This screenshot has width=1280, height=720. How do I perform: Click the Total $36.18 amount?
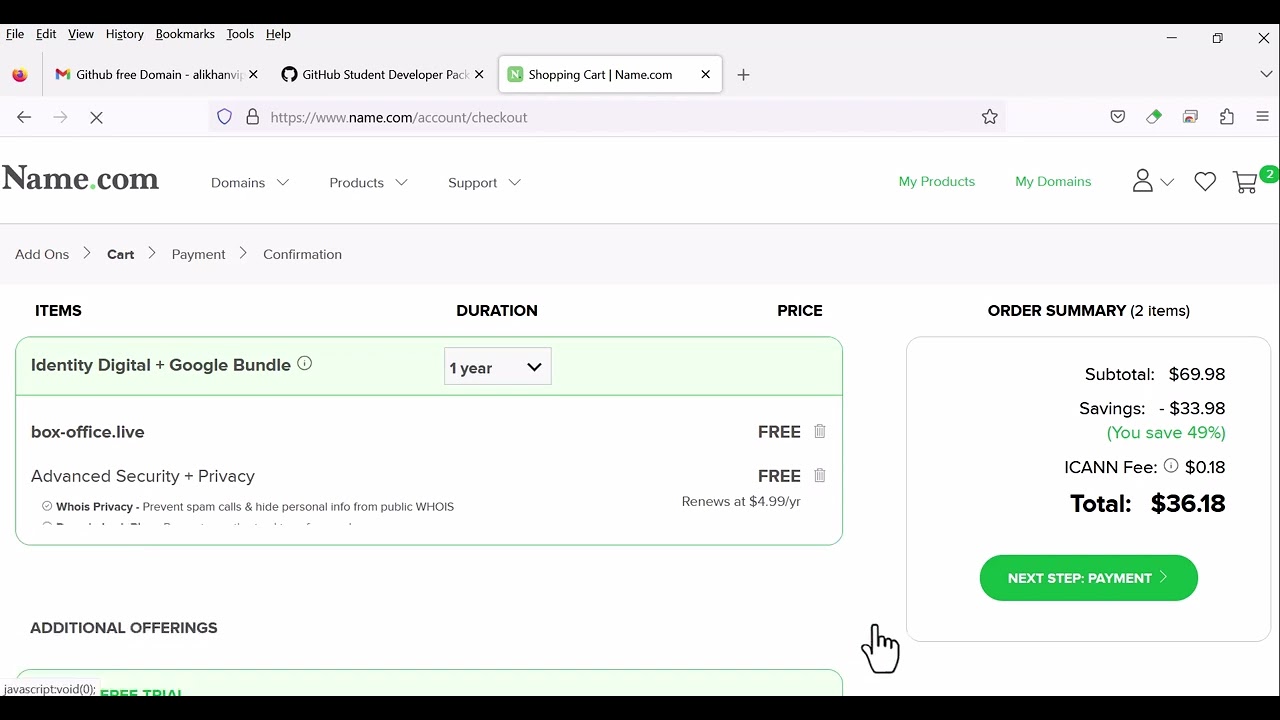pos(1188,503)
